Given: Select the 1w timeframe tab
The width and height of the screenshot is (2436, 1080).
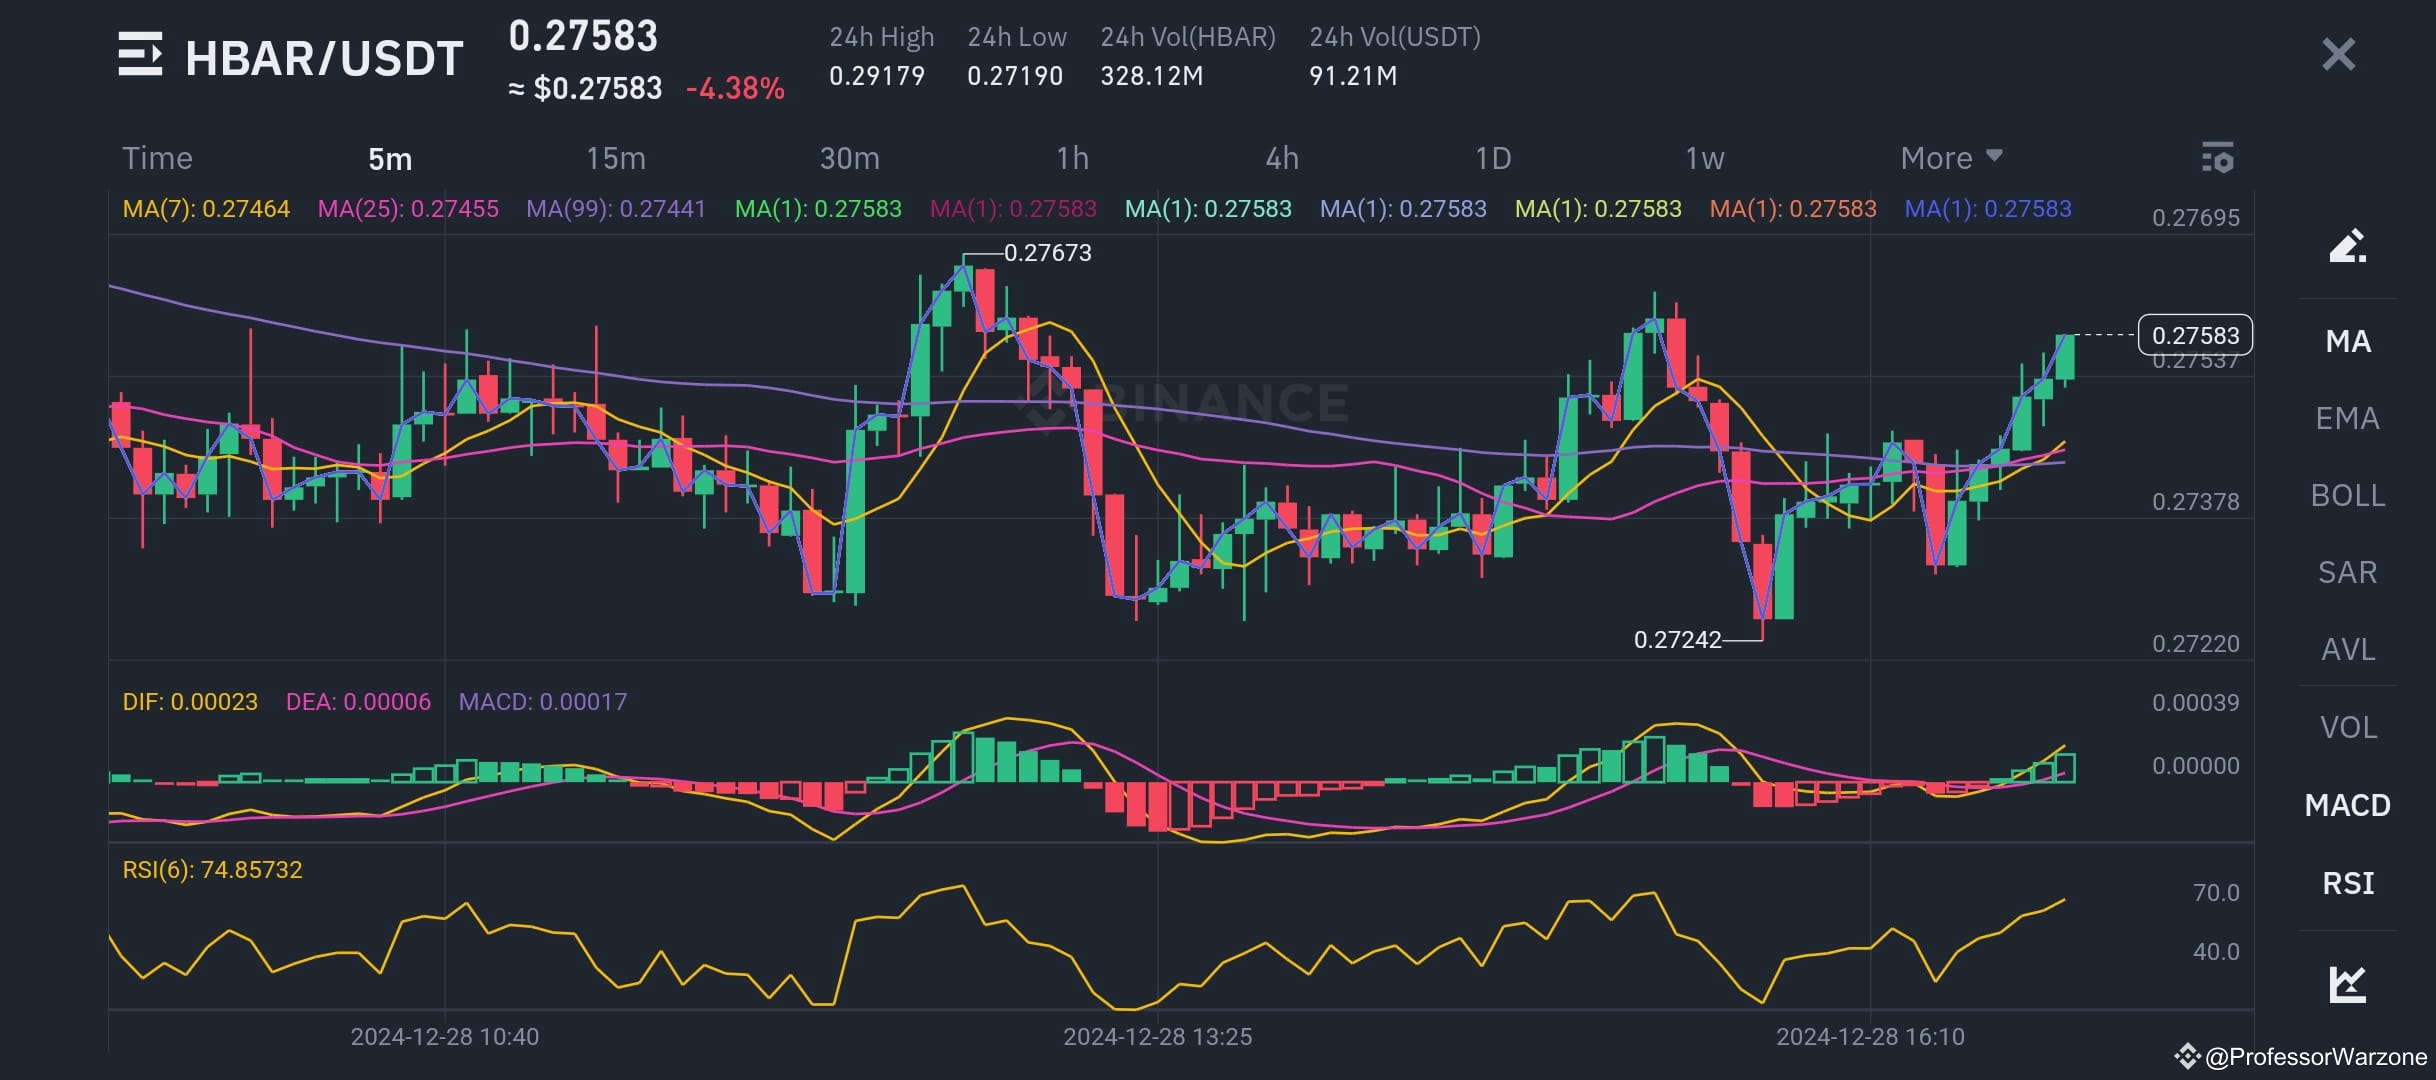Looking at the screenshot, I should (1704, 158).
